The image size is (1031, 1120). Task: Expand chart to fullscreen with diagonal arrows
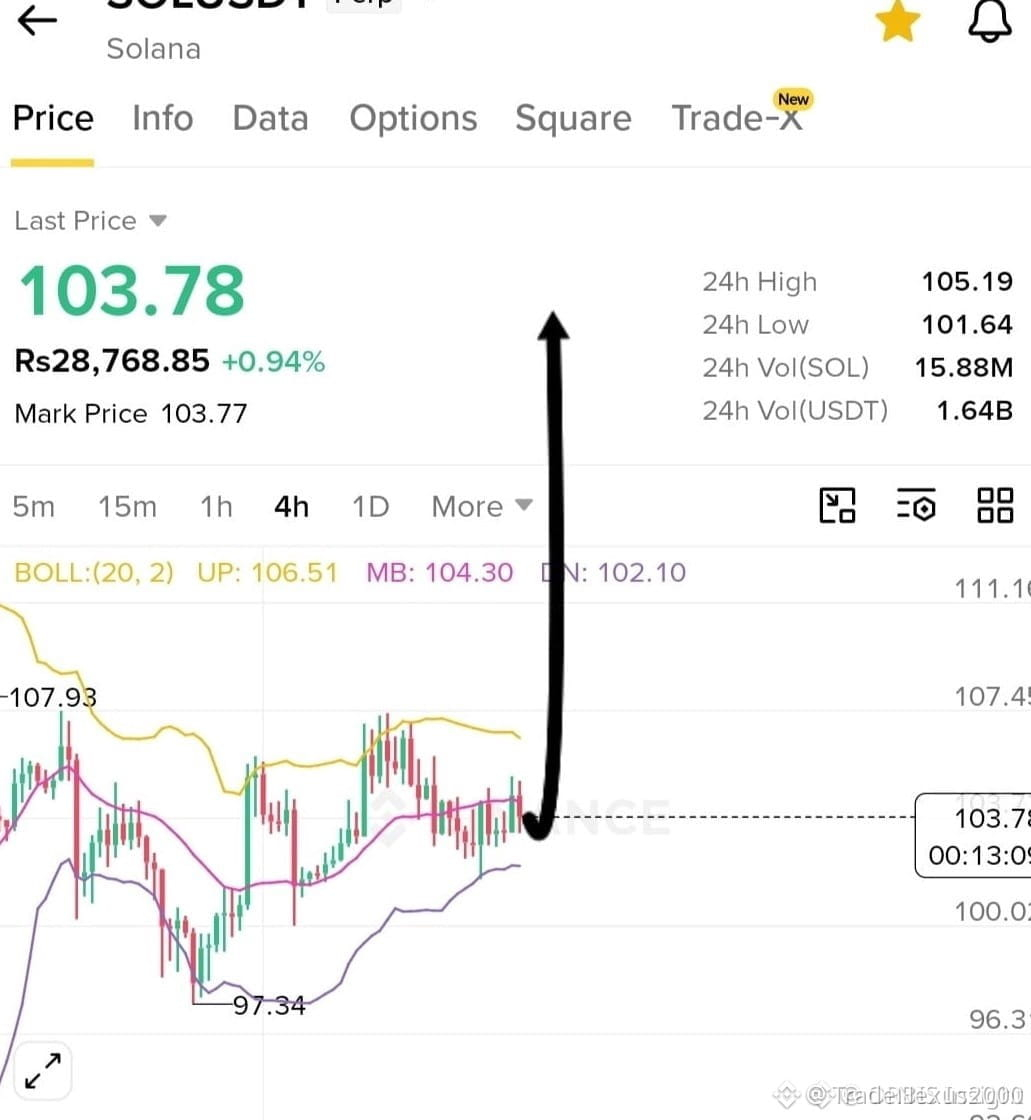click(x=43, y=1070)
